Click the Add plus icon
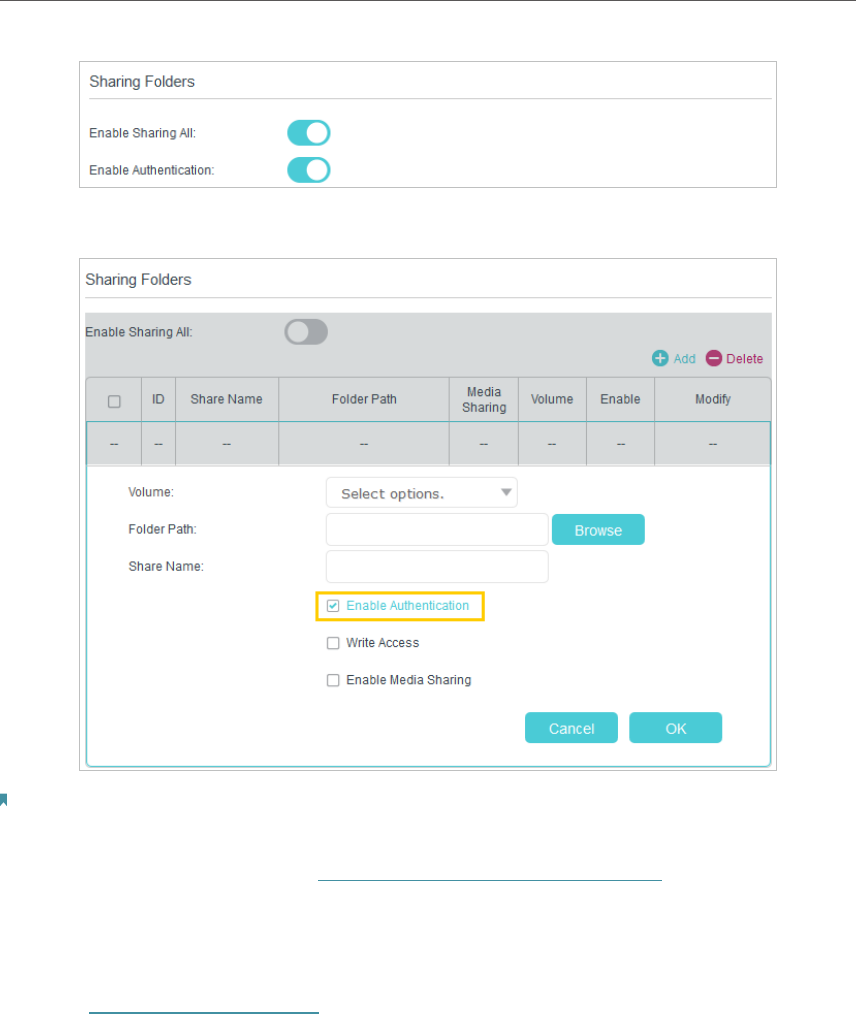The height and width of the screenshot is (1014, 856). pyautogui.click(x=660, y=358)
